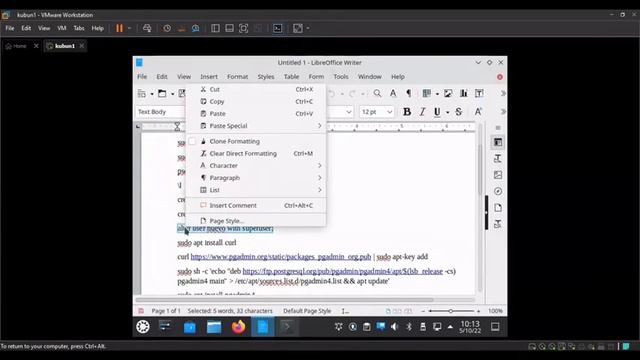Switch to the kubun1 VMware tab
Image resolution: width=640 pixels, height=360 pixels.
click(x=64, y=46)
